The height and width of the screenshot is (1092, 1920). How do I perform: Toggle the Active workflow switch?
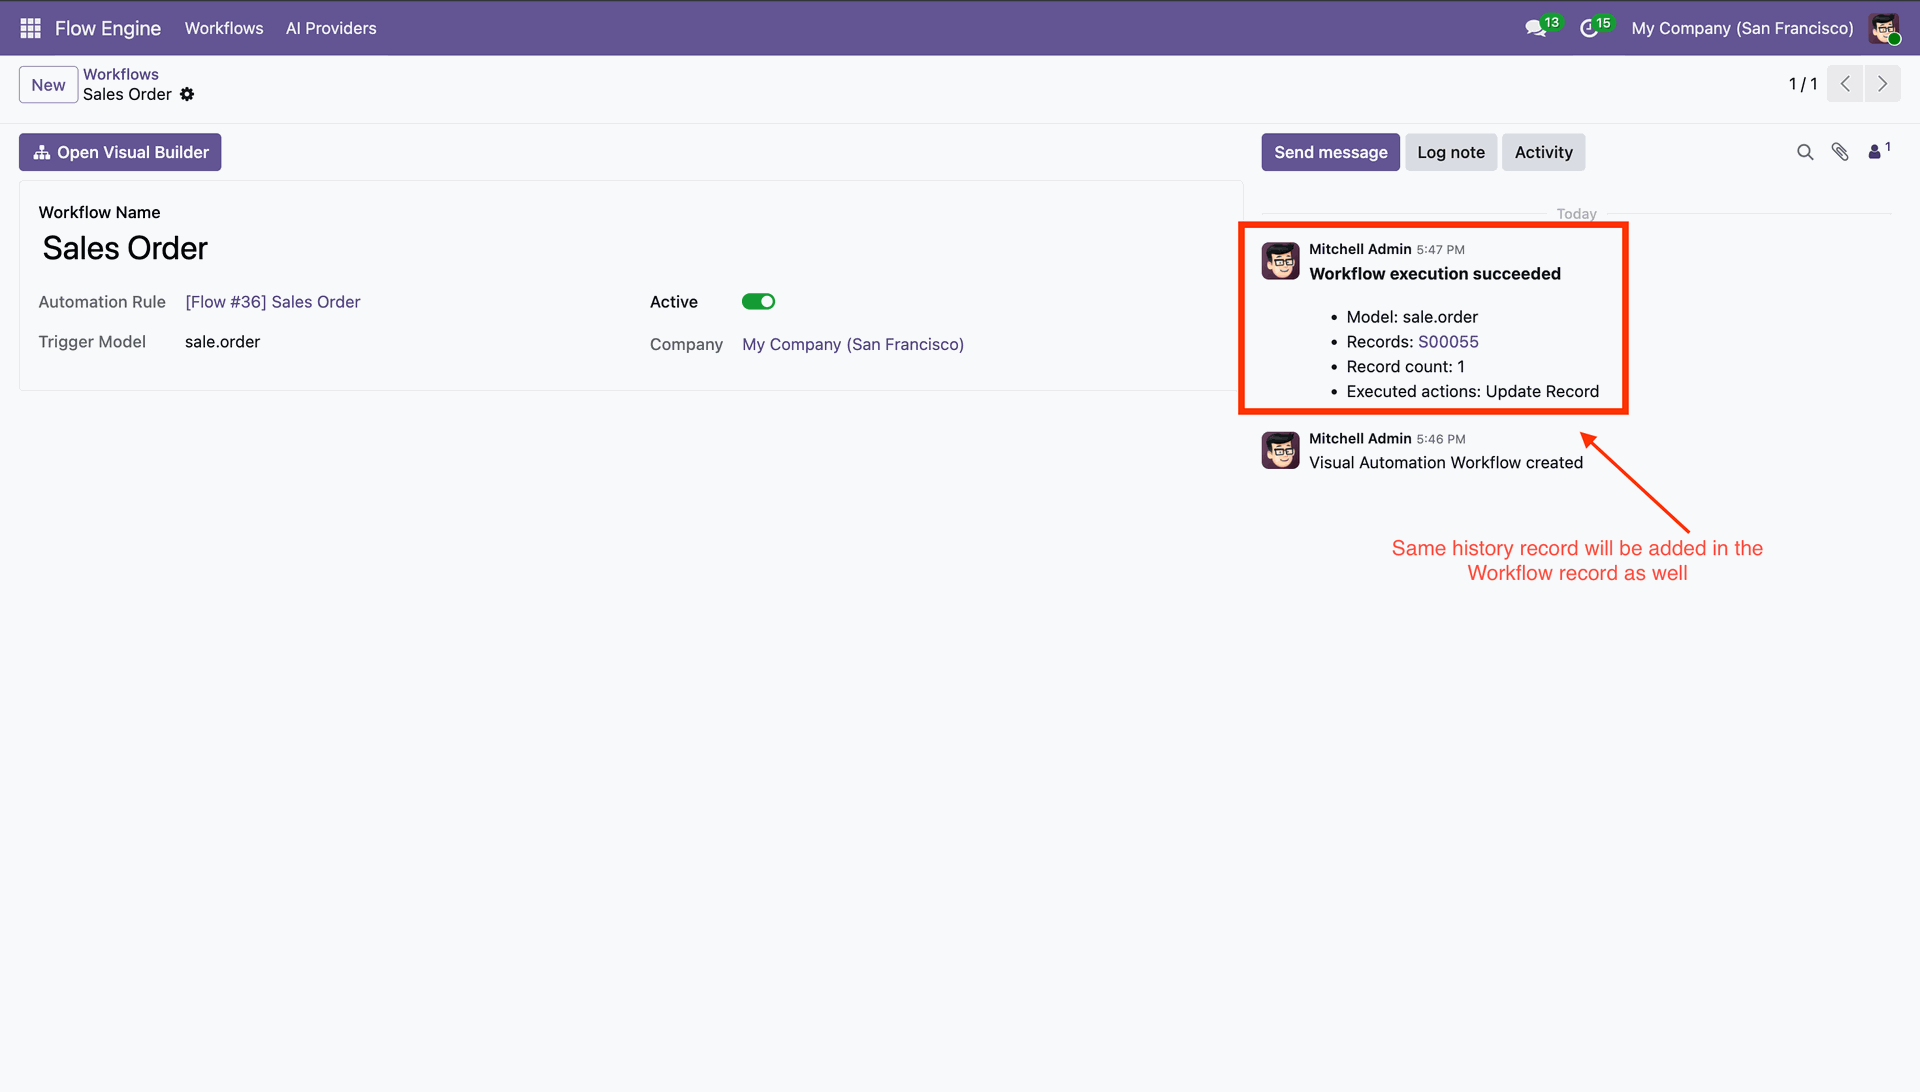pos(758,302)
